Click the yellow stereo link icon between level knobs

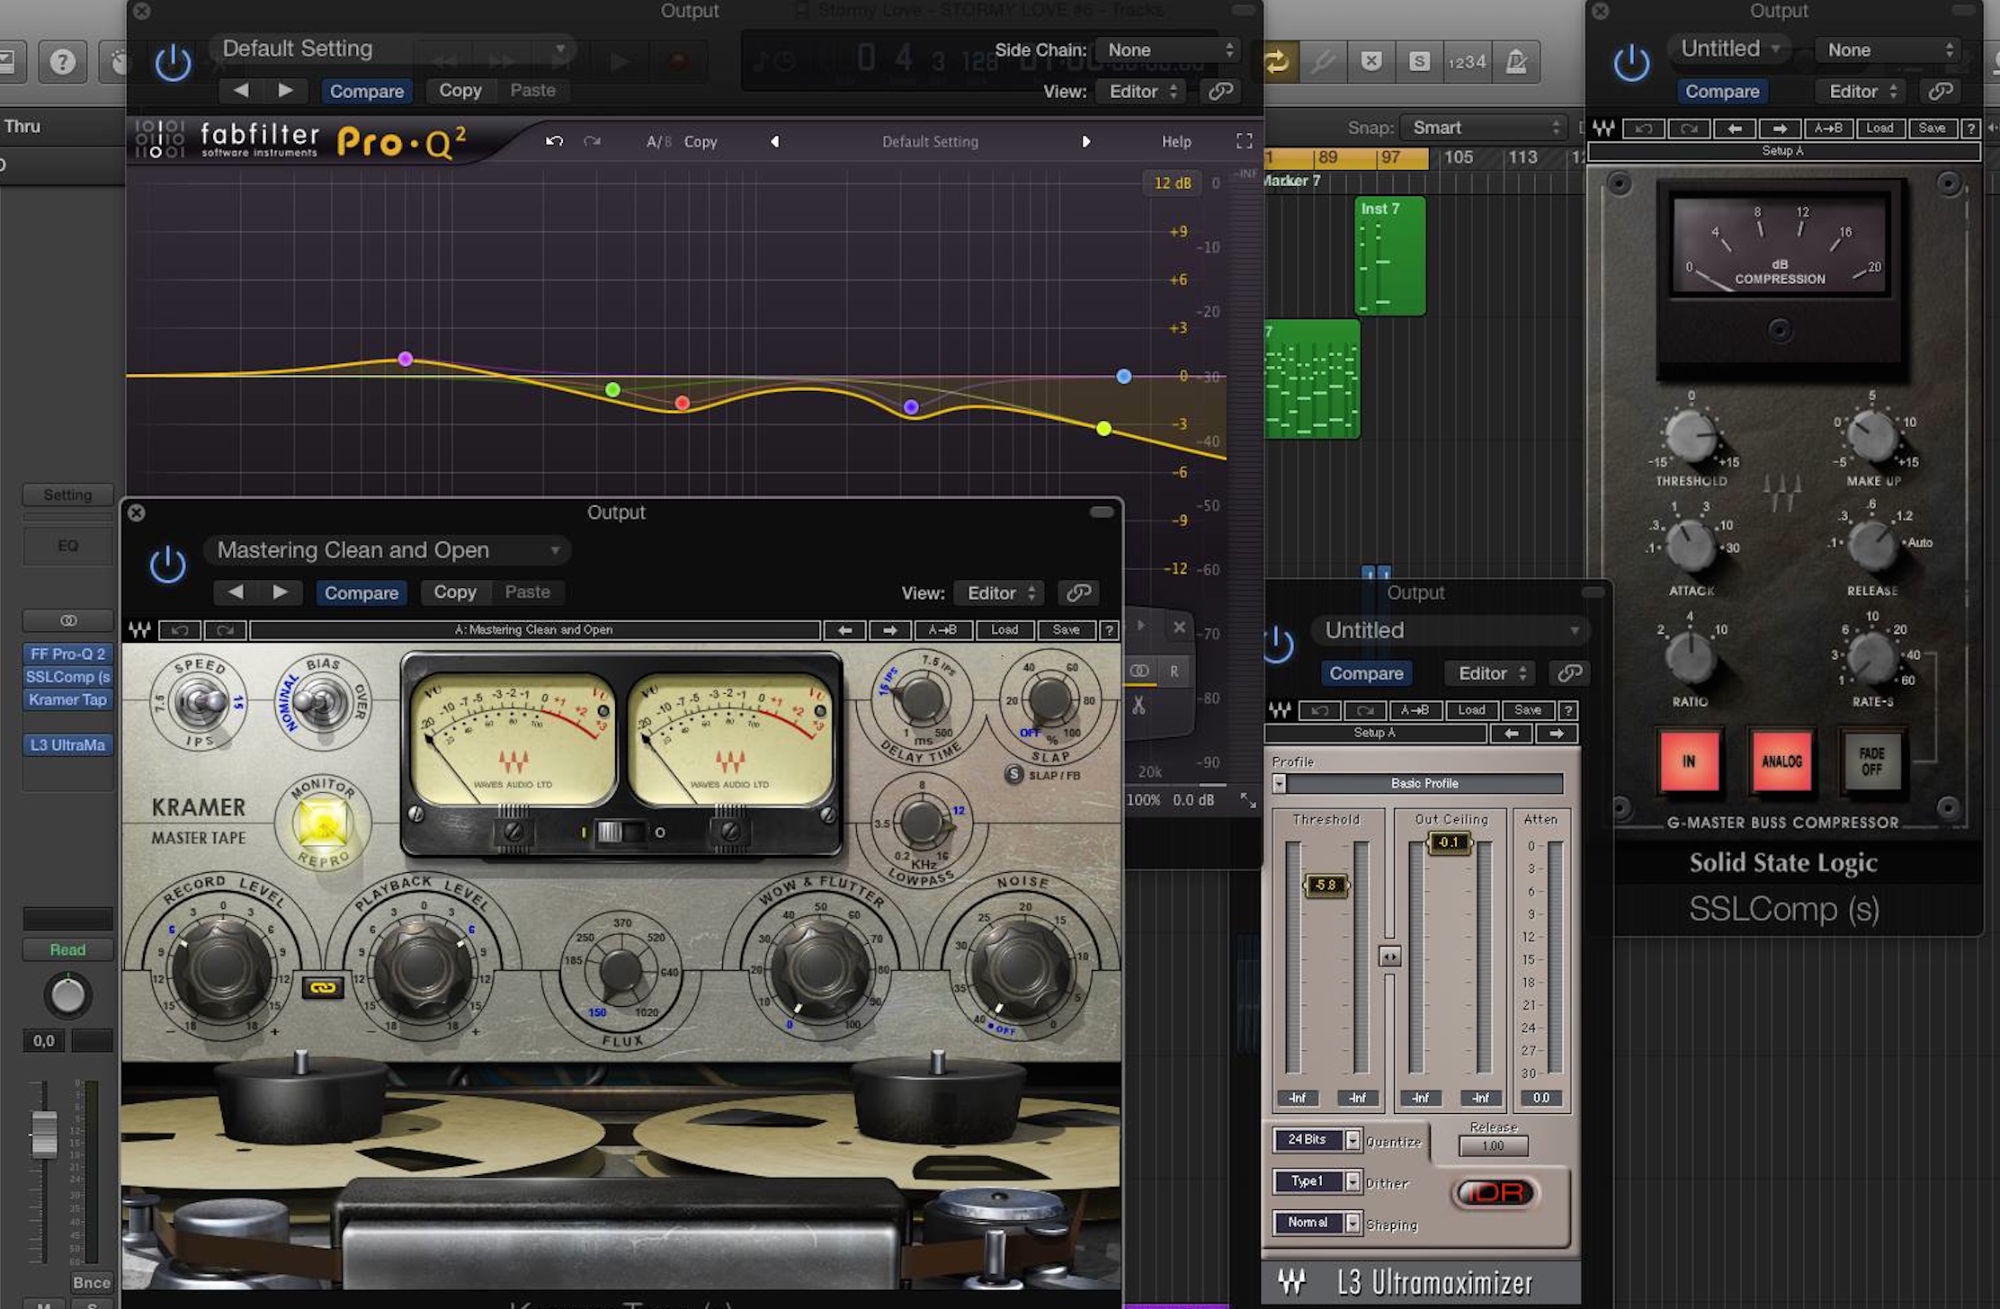coord(322,987)
